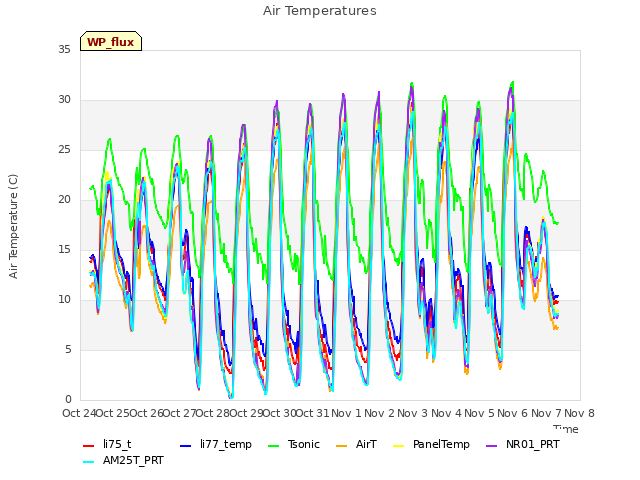This screenshot has height=480, width=640.
Task: Toggle the li77_temp legend entry
Action: [x=216, y=444]
